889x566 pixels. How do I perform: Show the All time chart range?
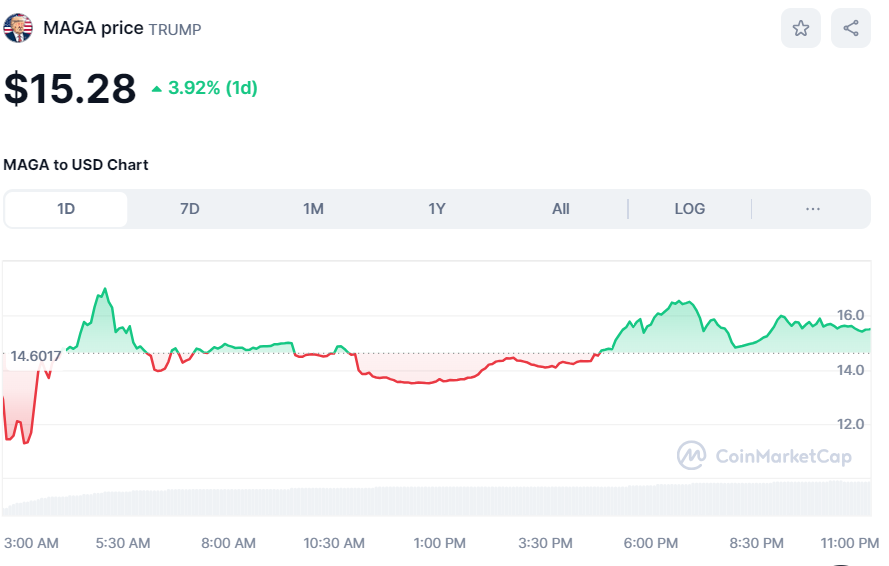pos(561,209)
